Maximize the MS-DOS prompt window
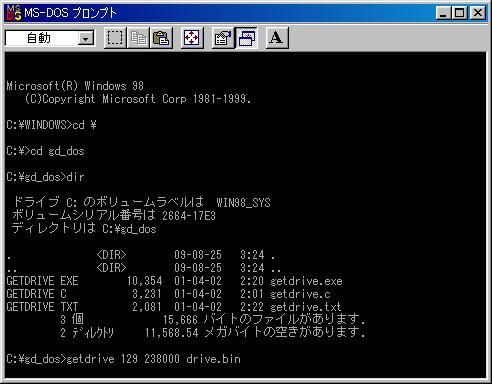The image size is (492, 384). [x=459, y=13]
